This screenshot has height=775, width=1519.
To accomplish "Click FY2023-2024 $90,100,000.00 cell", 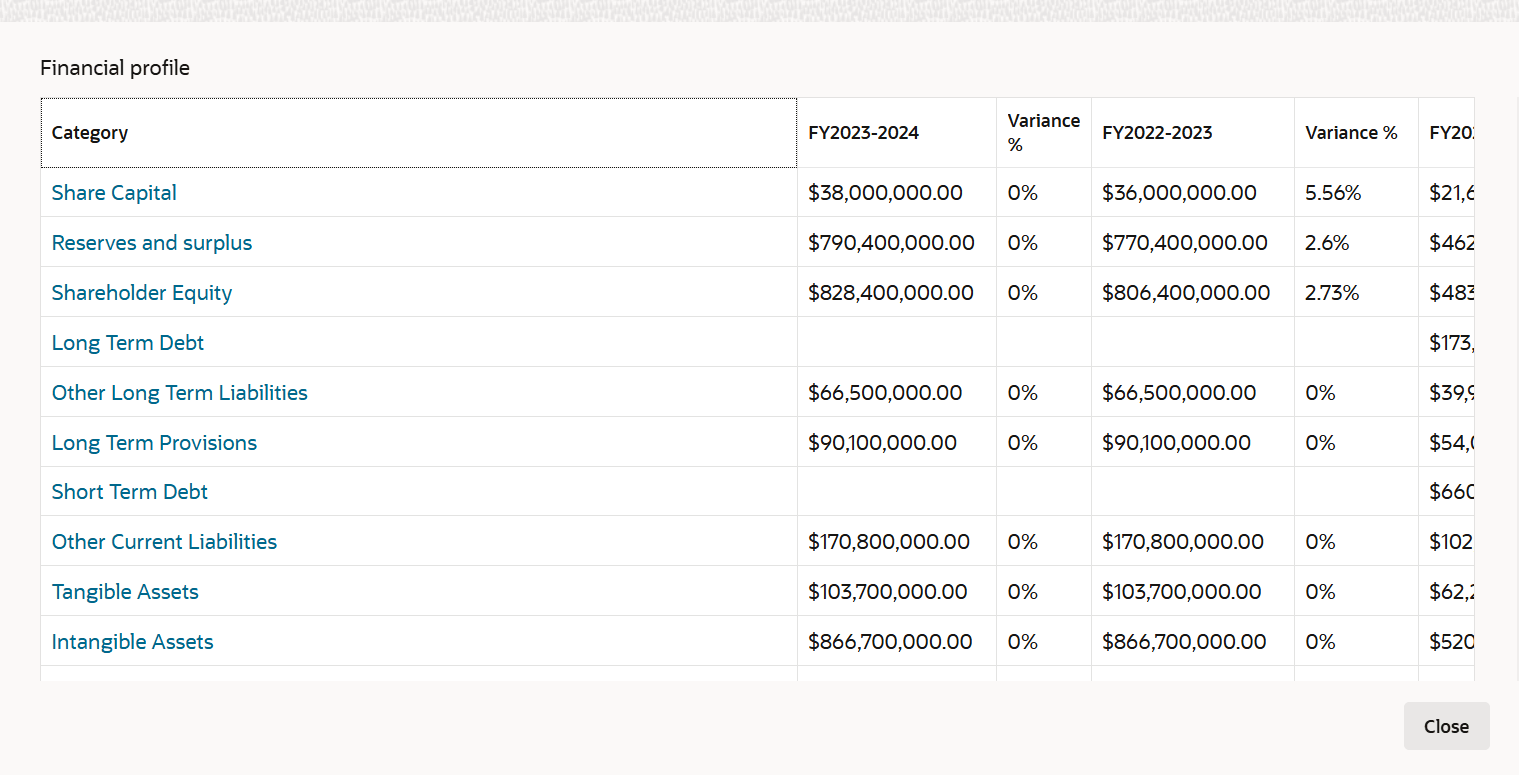I will 897,443.
